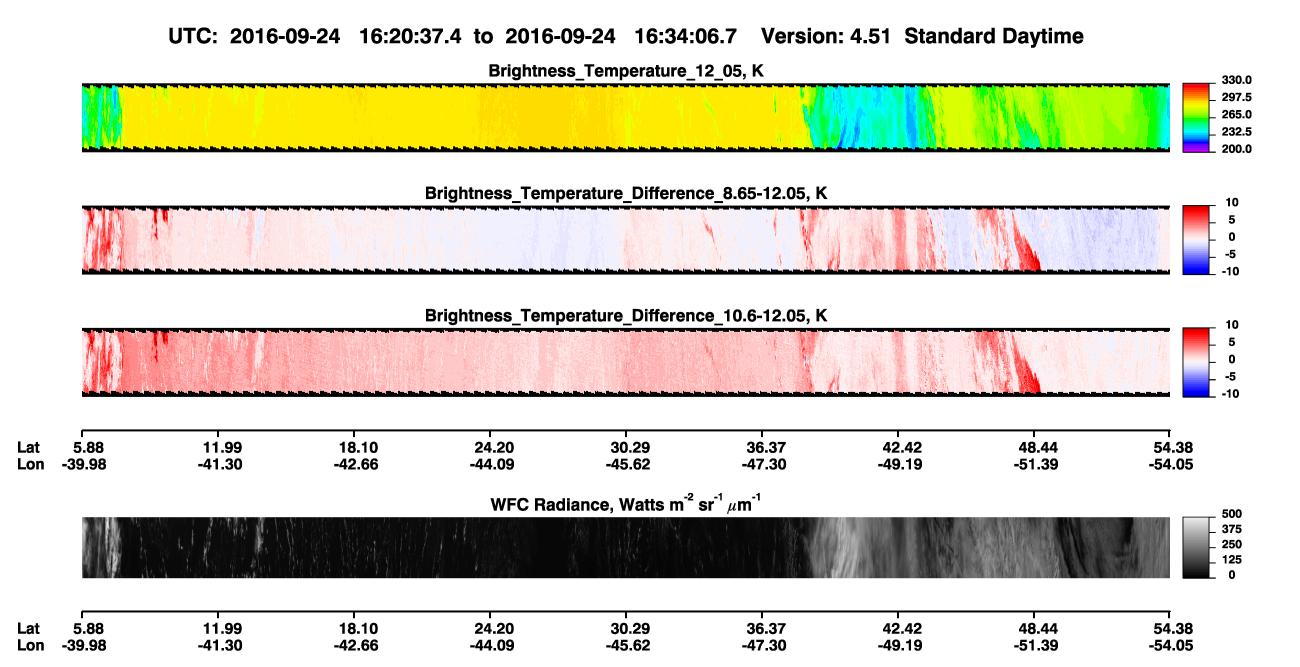Screen dimensions: 1300x667
Task: Click the WFC Radiance panel title
Action: point(625,503)
